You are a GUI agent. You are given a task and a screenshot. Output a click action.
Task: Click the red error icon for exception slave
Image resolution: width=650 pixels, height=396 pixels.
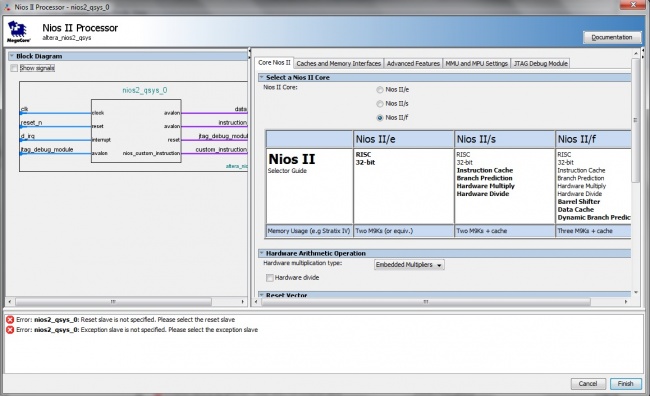pos(10,330)
